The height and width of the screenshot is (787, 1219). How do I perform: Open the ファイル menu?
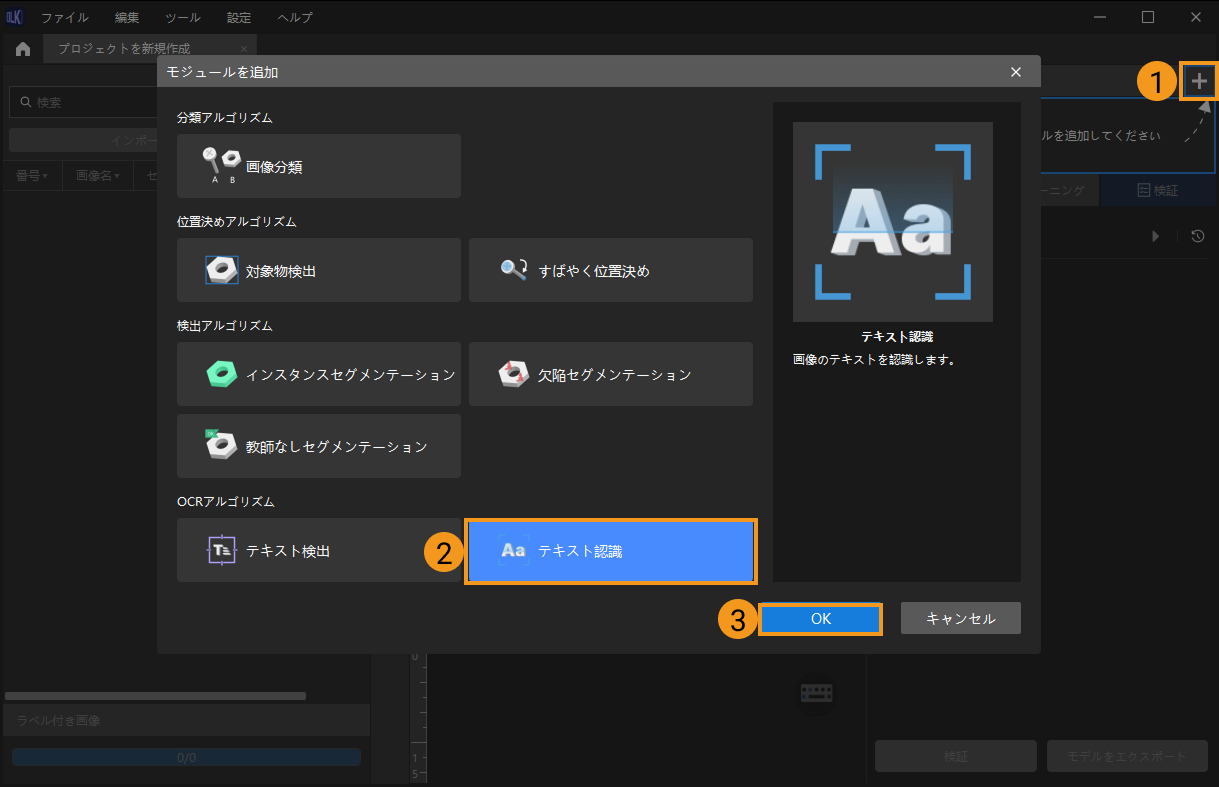[x=64, y=17]
